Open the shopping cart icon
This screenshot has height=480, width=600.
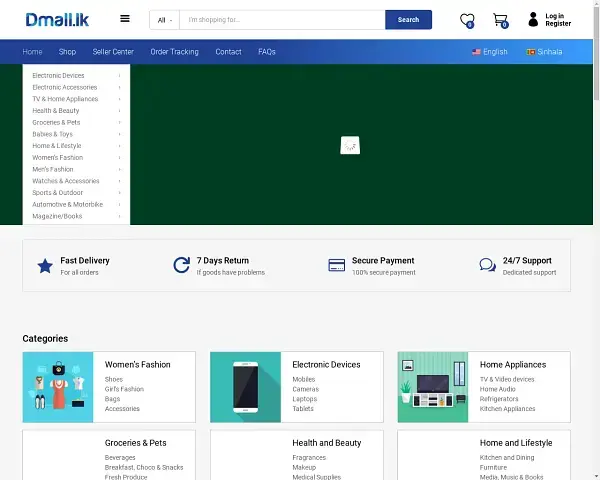pyautogui.click(x=500, y=19)
